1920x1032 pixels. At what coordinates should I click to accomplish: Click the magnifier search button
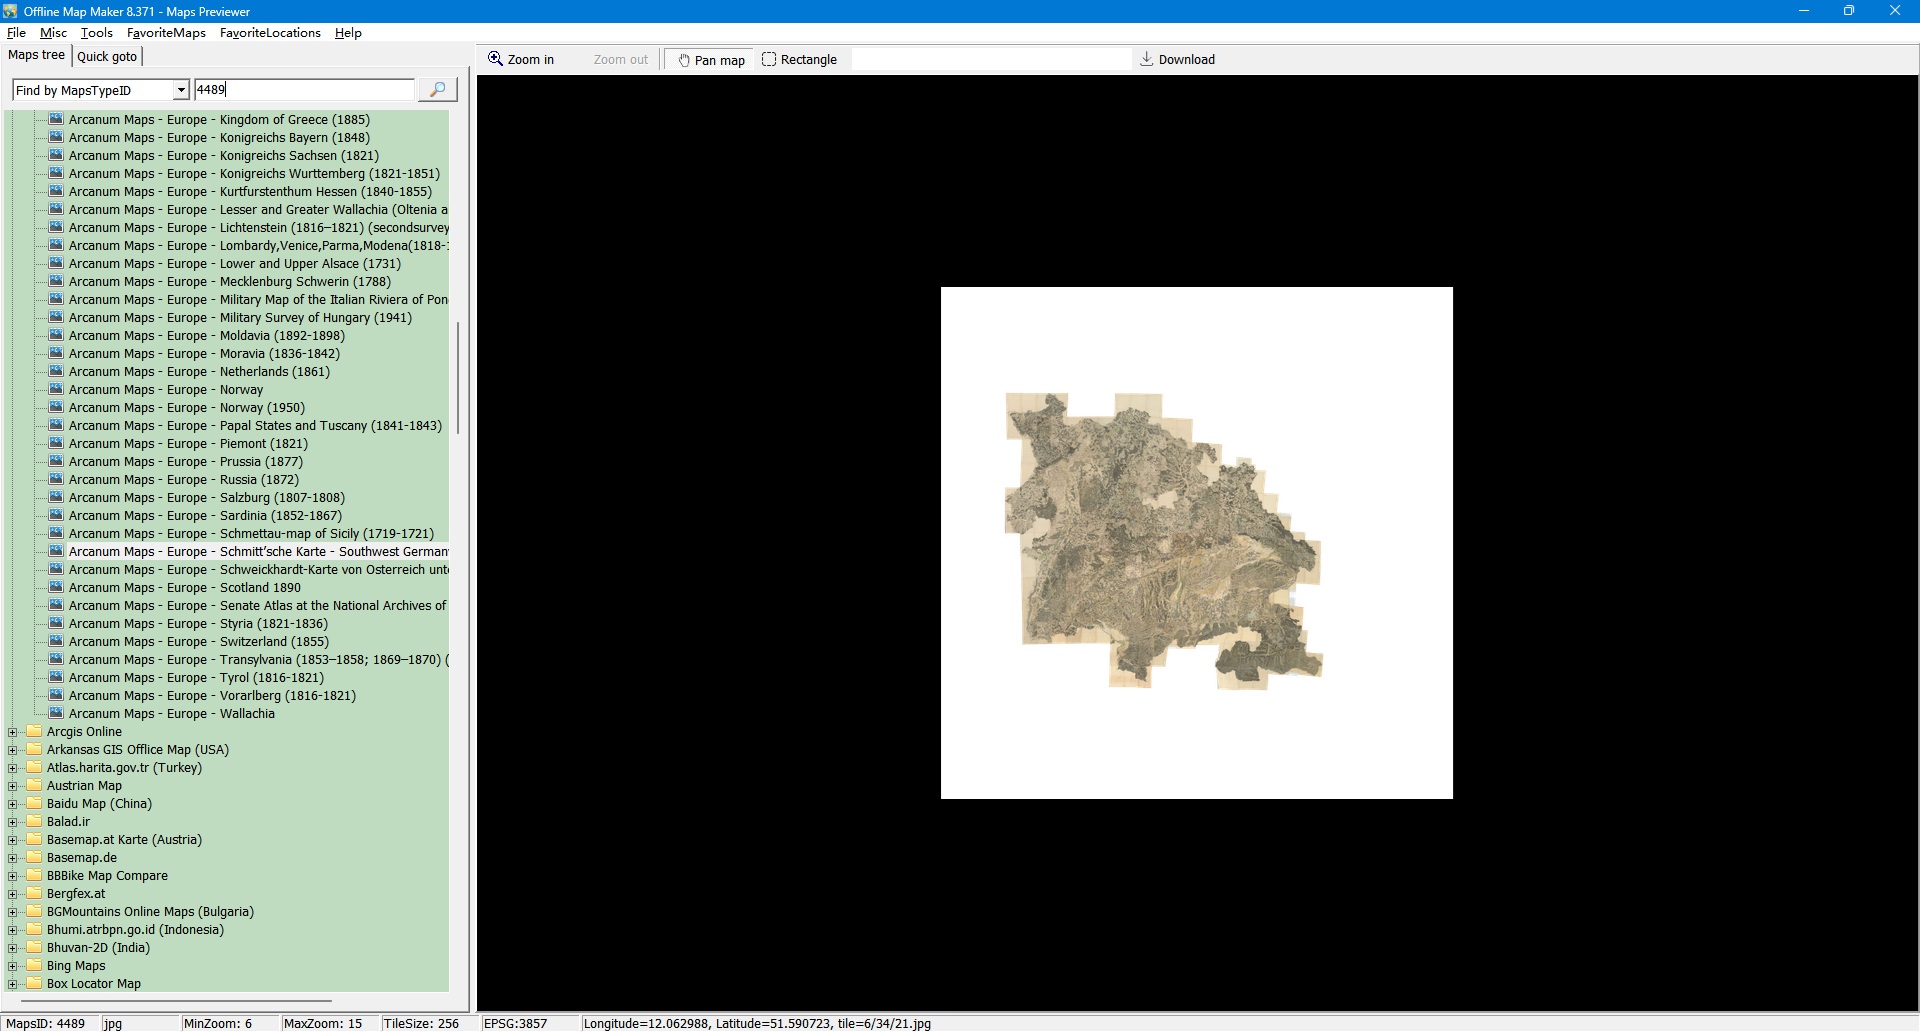(437, 90)
